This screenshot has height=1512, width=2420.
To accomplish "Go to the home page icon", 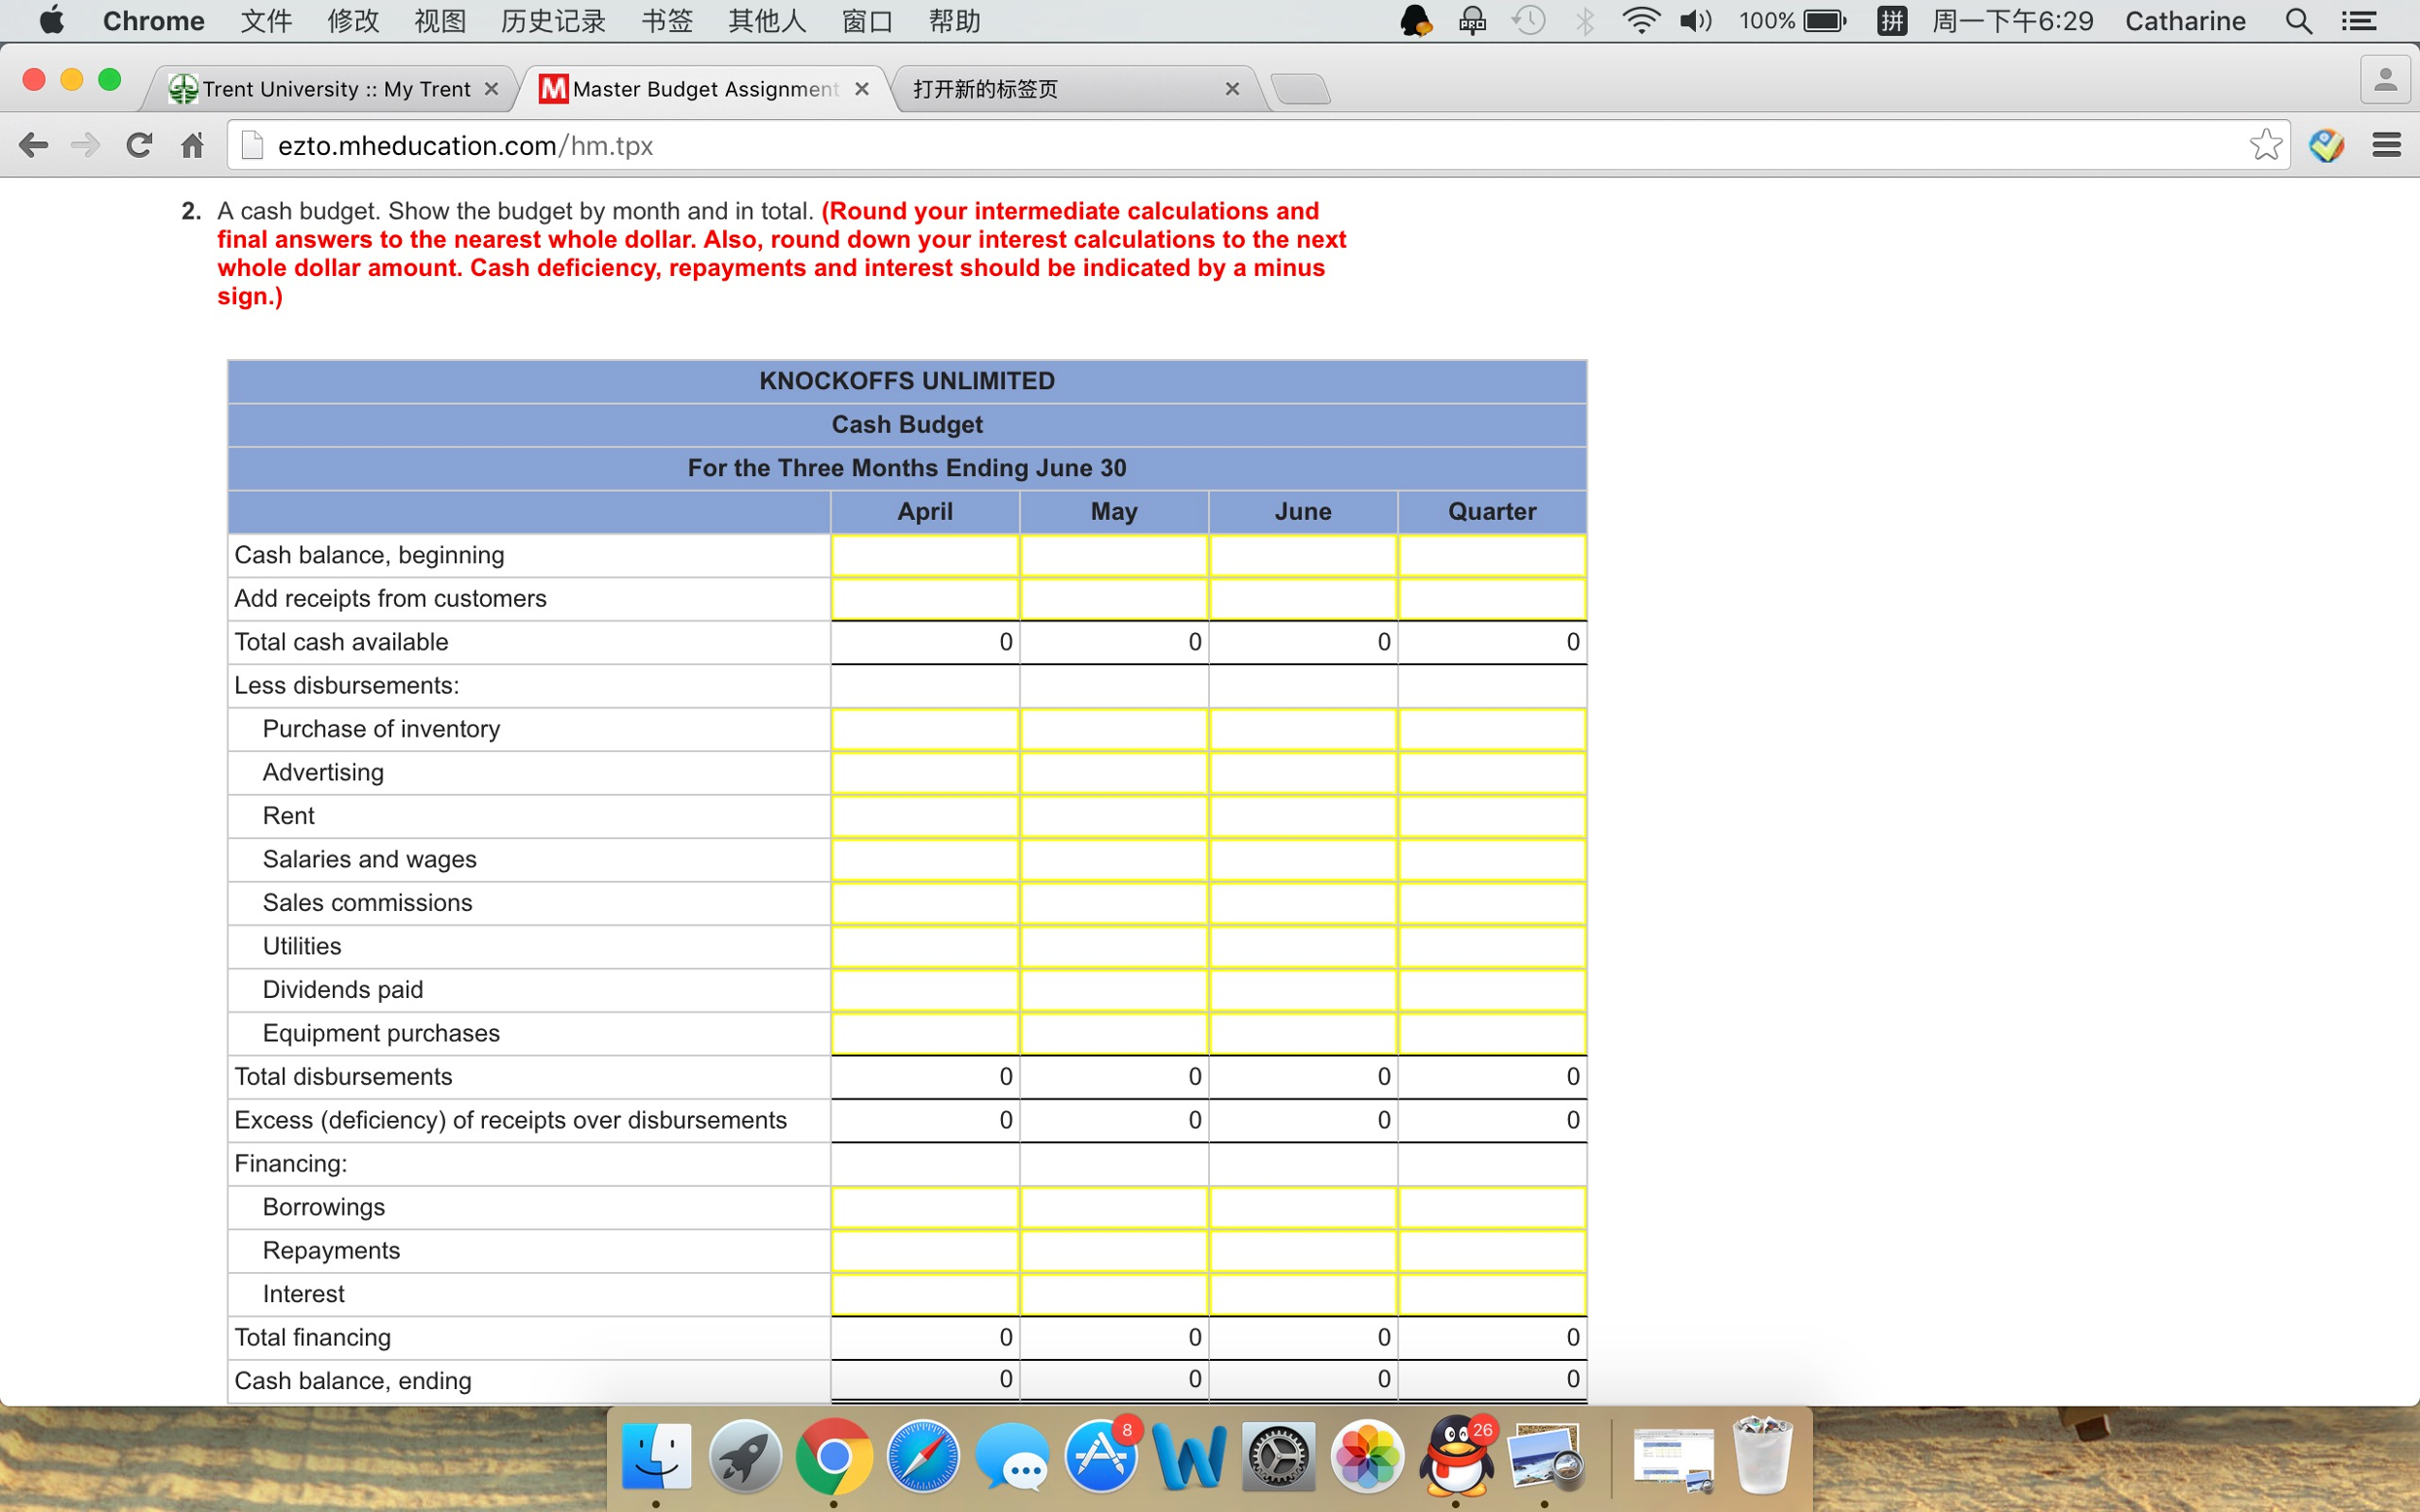I will [x=192, y=145].
